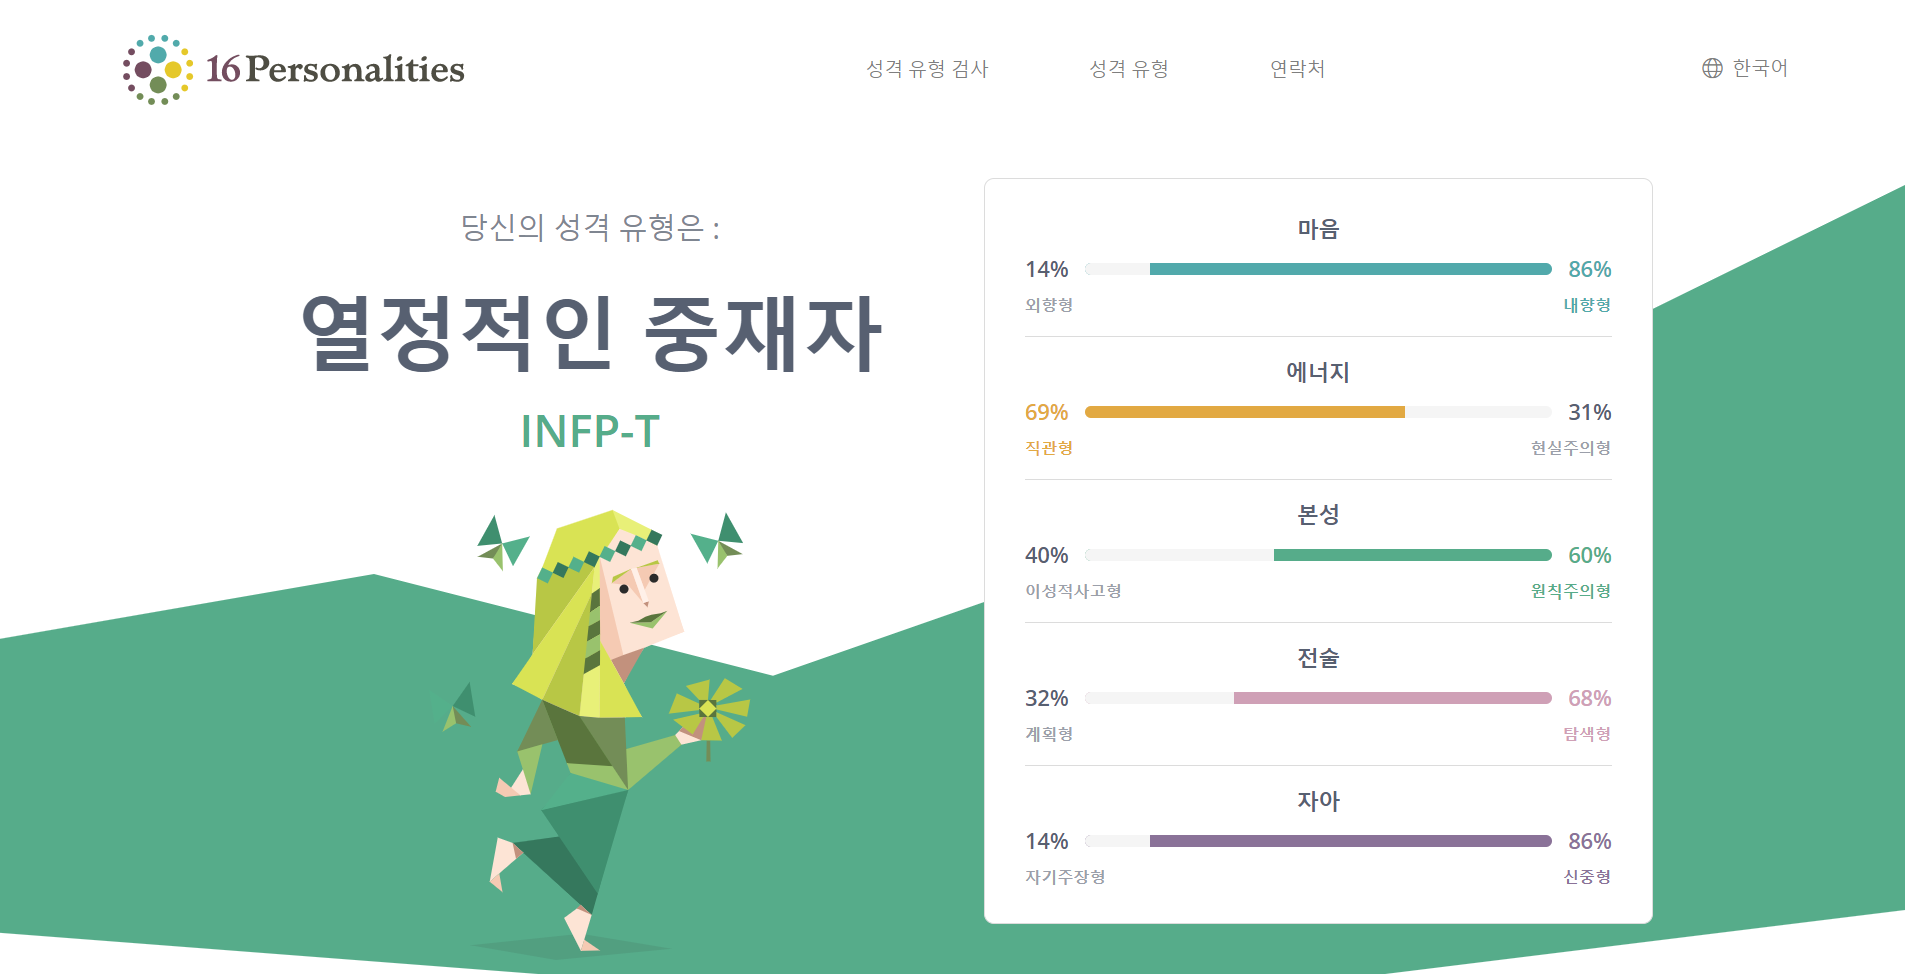The width and height of the screenshot is (1905, 974).
Task: Click the 열정적인 중재자 heading
Action: 591,334
